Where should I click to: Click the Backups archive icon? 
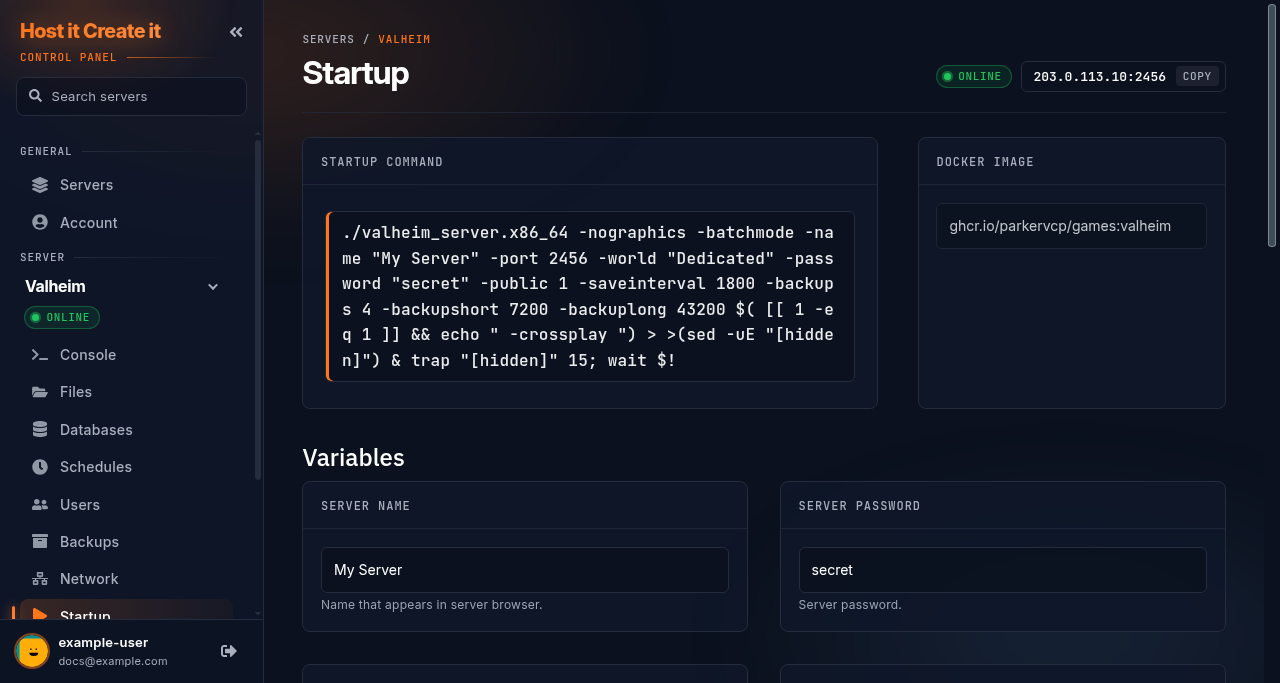(40, 542)
